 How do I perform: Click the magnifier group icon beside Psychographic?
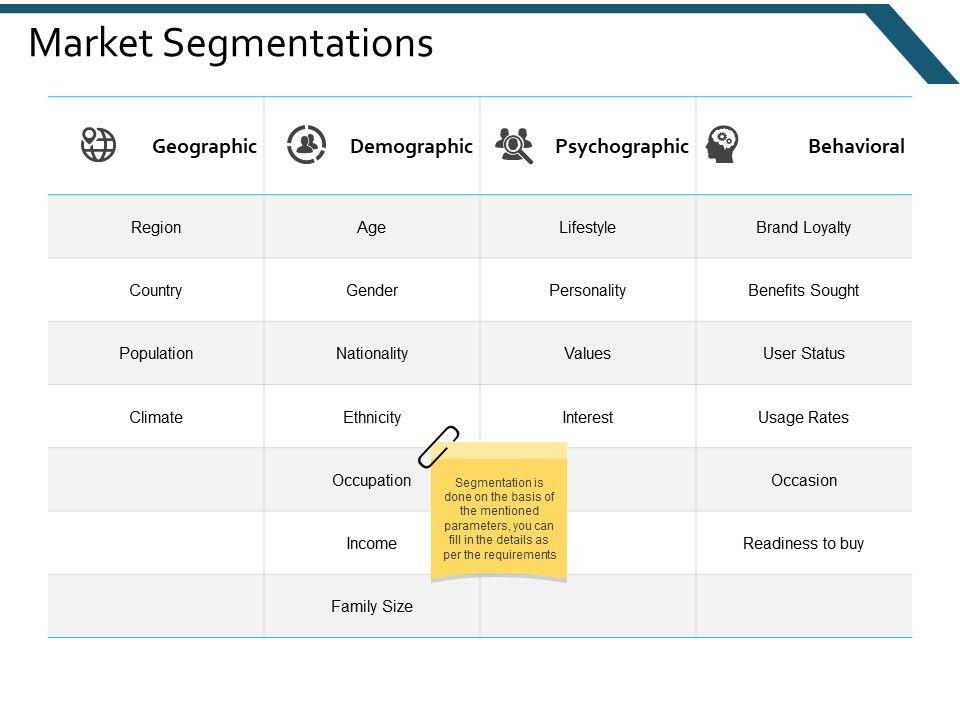(514, 145)
